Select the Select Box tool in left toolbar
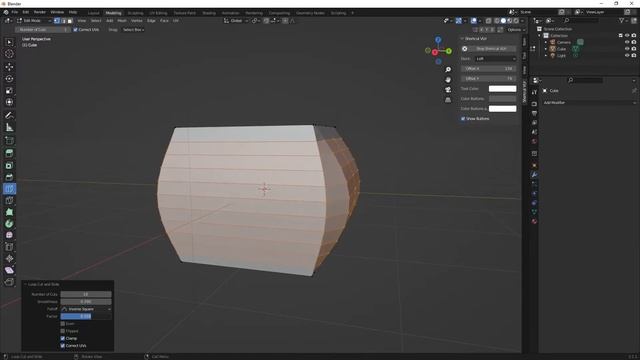 (9, 42)
